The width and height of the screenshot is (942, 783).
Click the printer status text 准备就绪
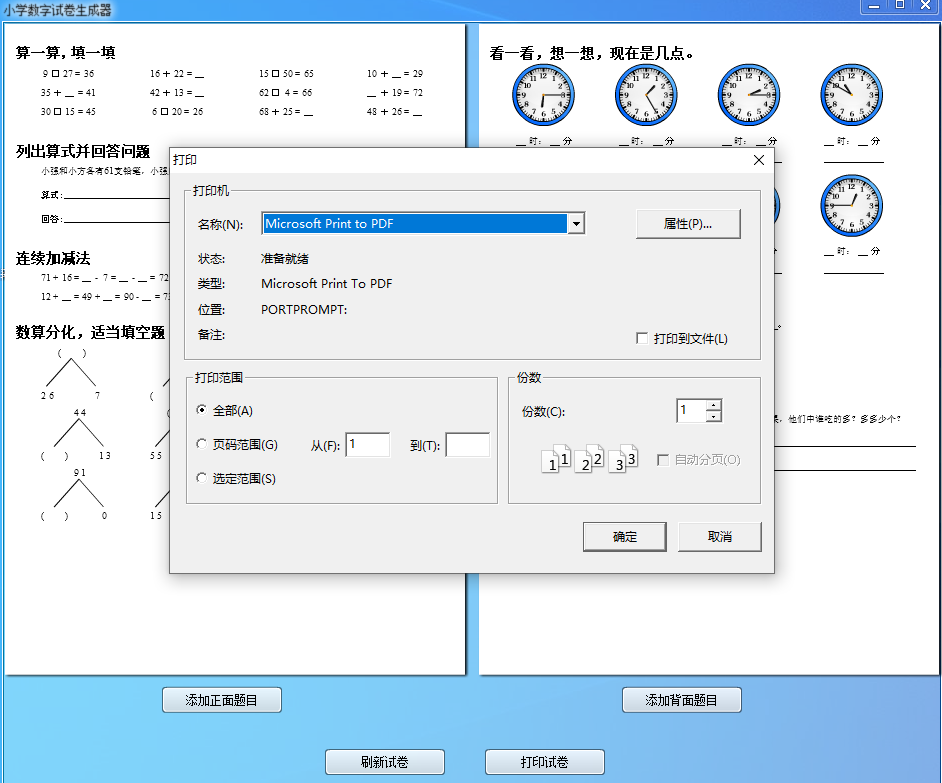tap(285, 259)
